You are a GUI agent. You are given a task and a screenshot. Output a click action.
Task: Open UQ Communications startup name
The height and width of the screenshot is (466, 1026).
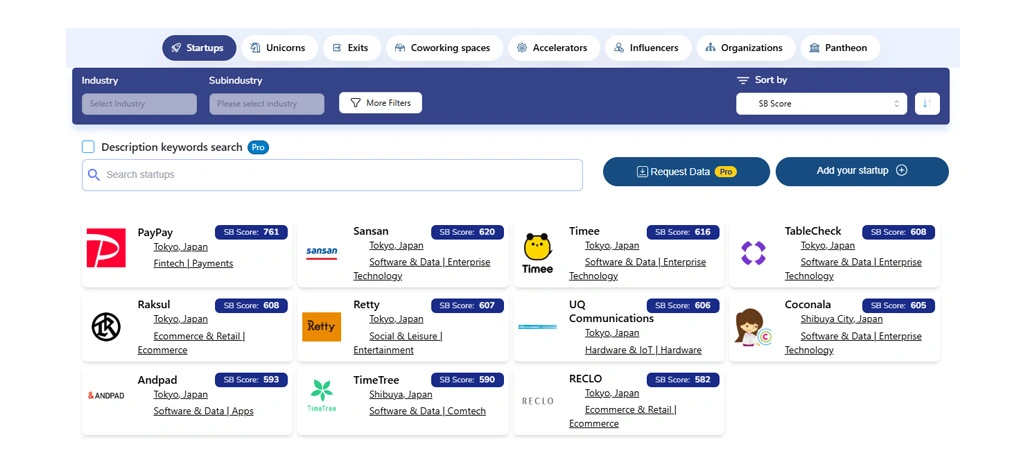[x=611, y=312]
